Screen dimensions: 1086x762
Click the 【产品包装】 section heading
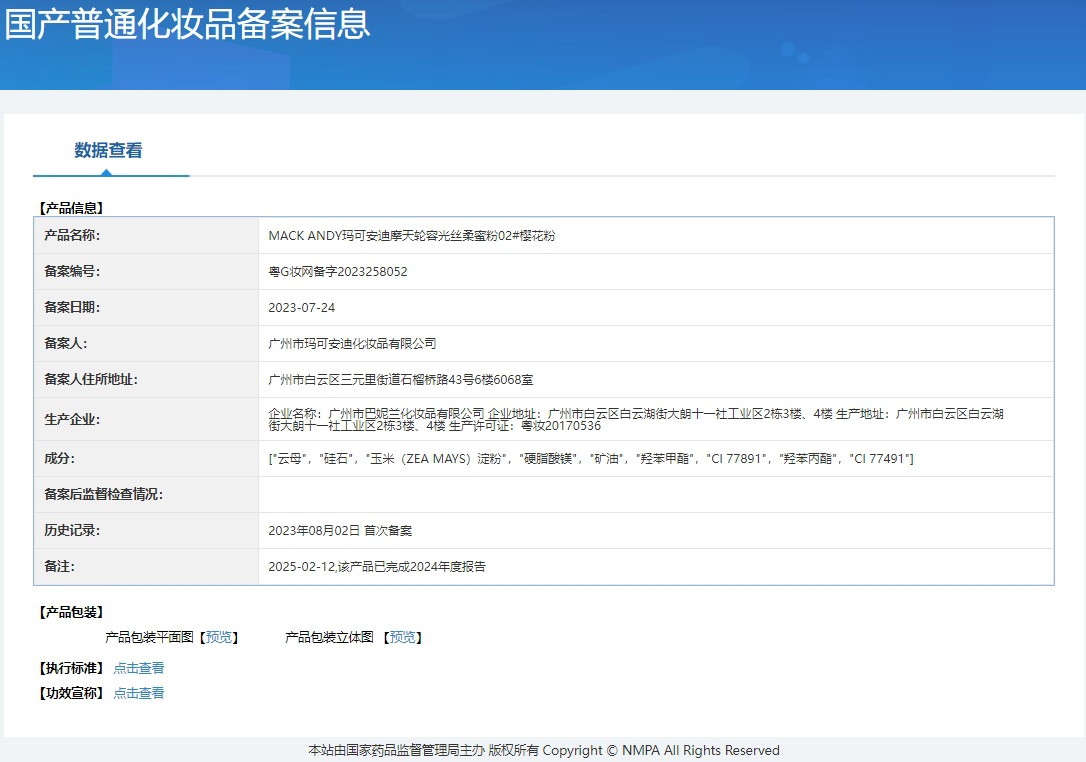pos(71,612)
